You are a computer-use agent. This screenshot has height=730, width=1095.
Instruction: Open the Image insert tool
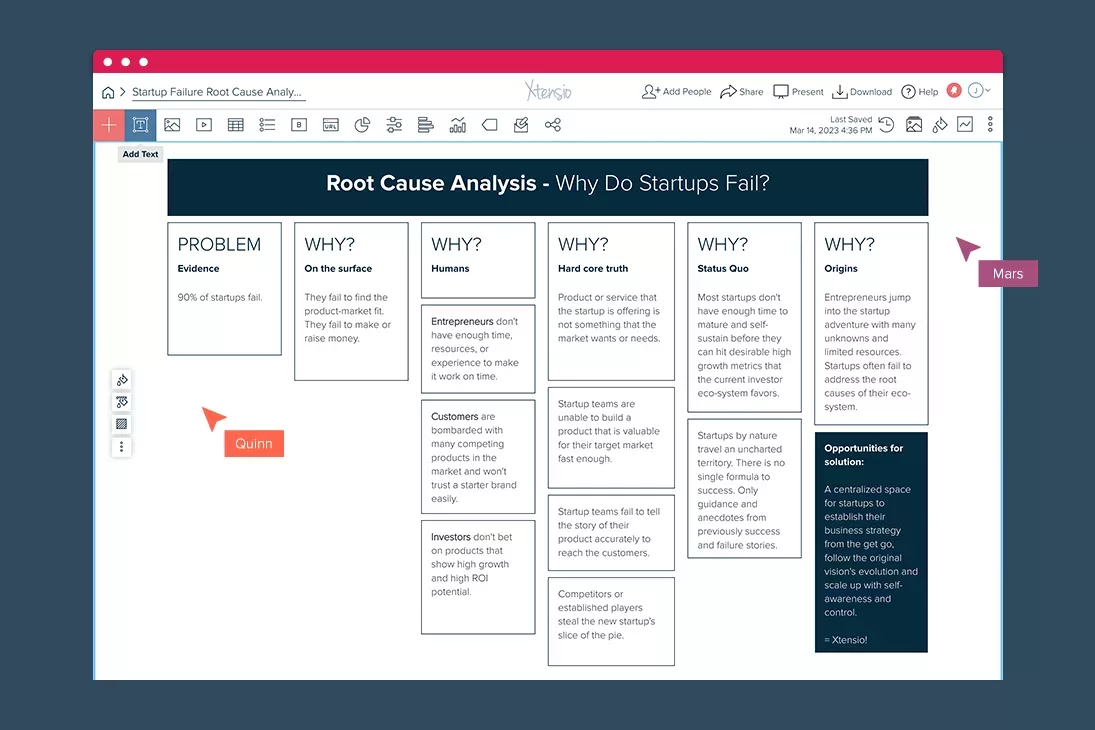[172, 124]
